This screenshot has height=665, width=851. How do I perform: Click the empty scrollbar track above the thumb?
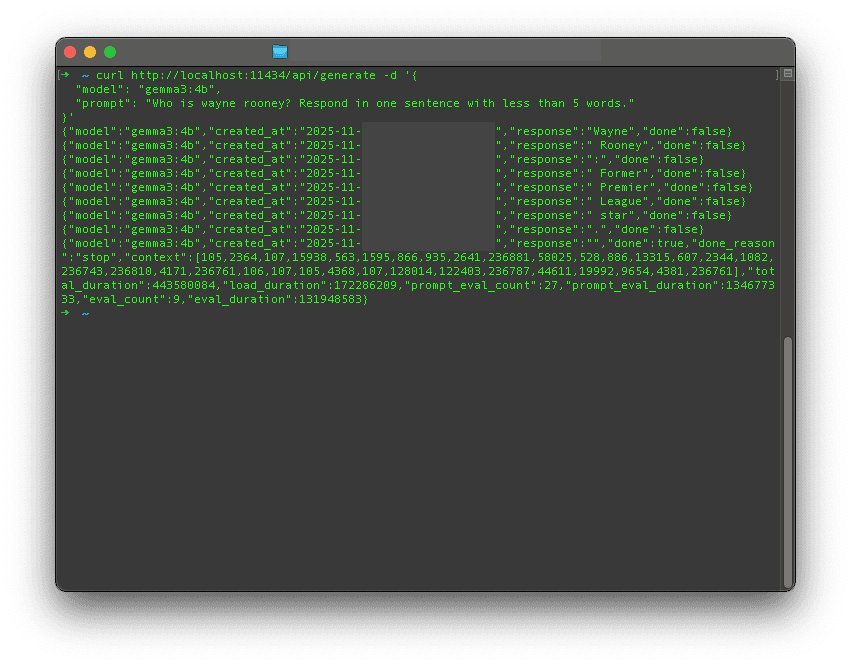tap(788, 208)
